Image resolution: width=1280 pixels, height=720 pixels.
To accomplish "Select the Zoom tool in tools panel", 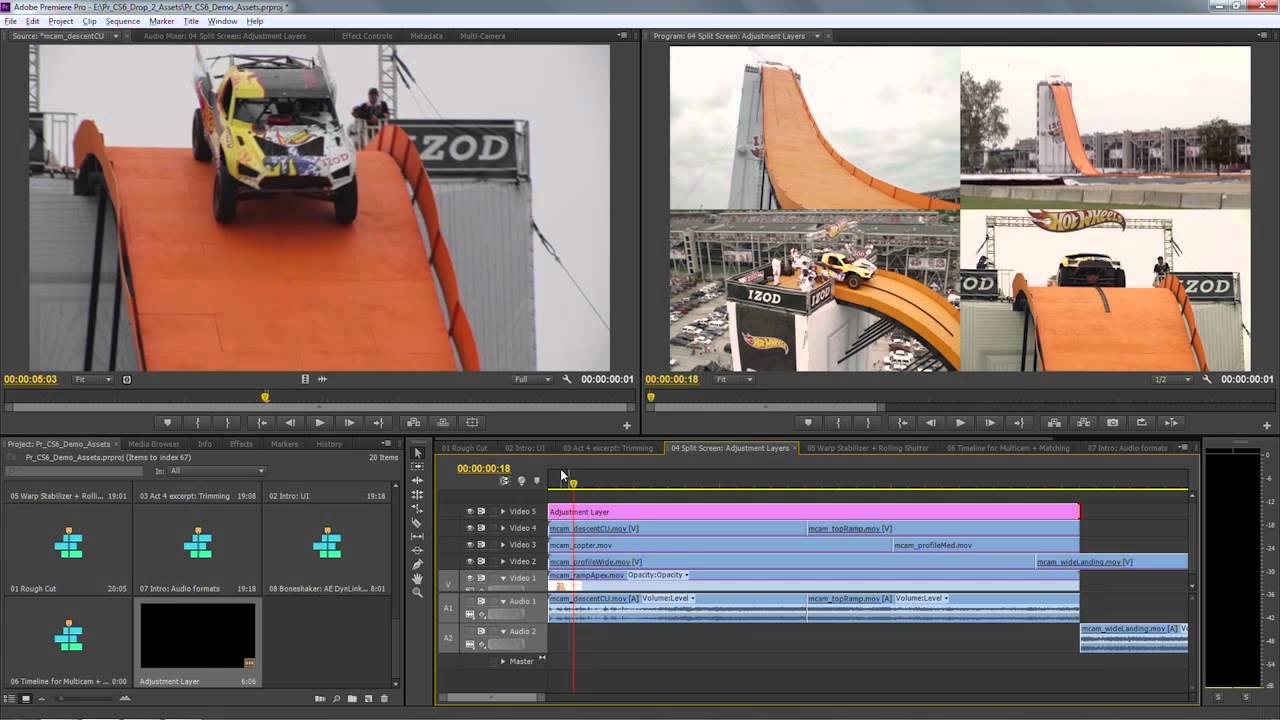I will click(x=418, y=592).
